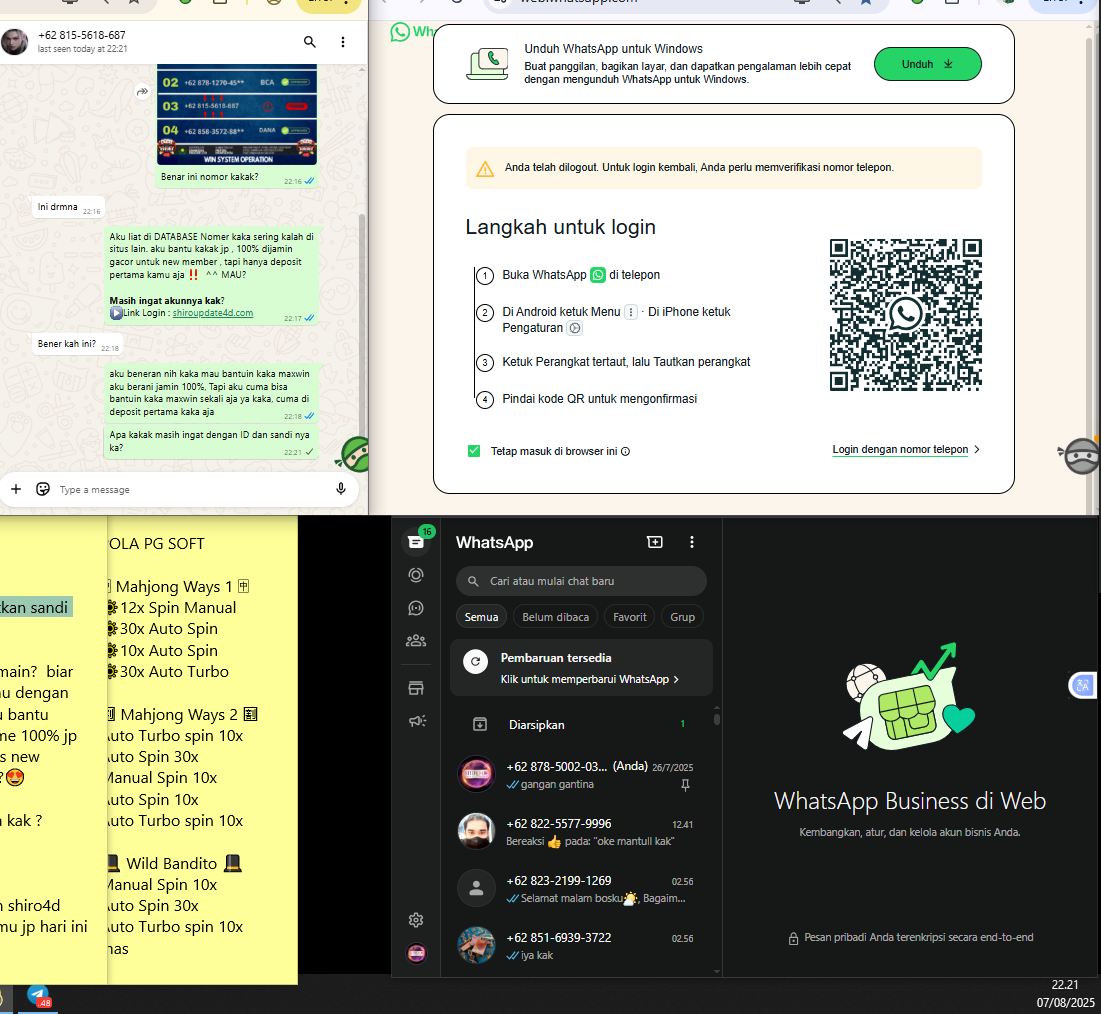Click the green ninja extension icon

pos(355,455)
